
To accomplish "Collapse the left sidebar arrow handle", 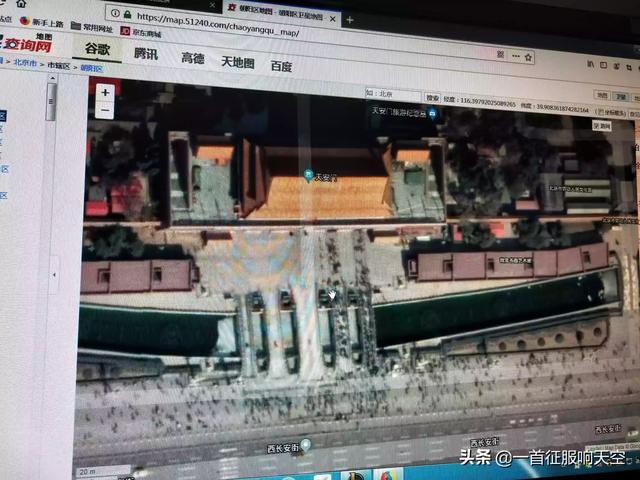I will pyautogui.click(x=54, y=275).
